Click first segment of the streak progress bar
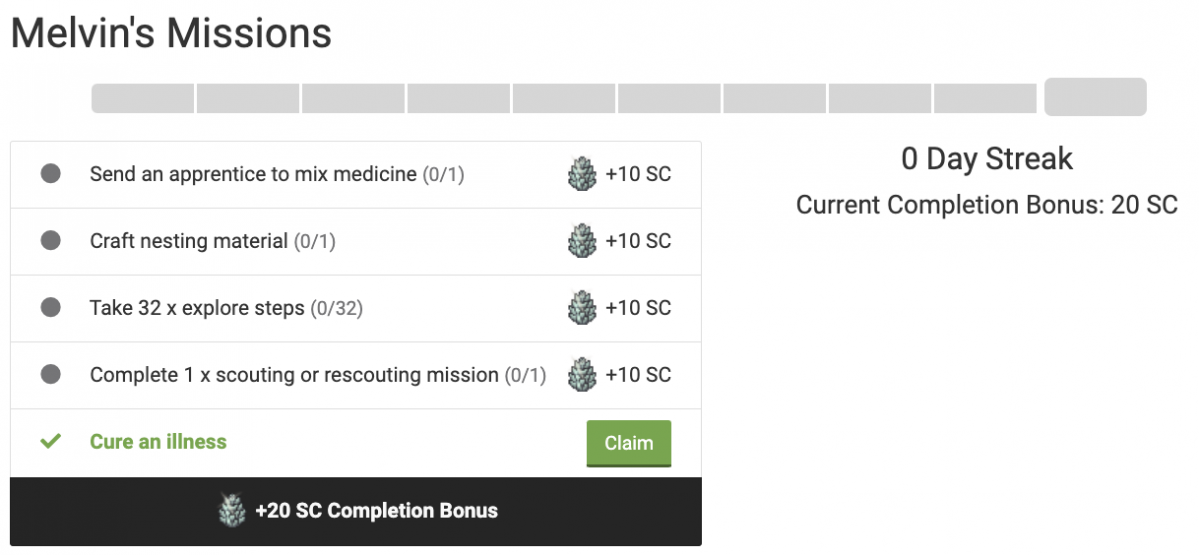 click(x=143, y=98)
